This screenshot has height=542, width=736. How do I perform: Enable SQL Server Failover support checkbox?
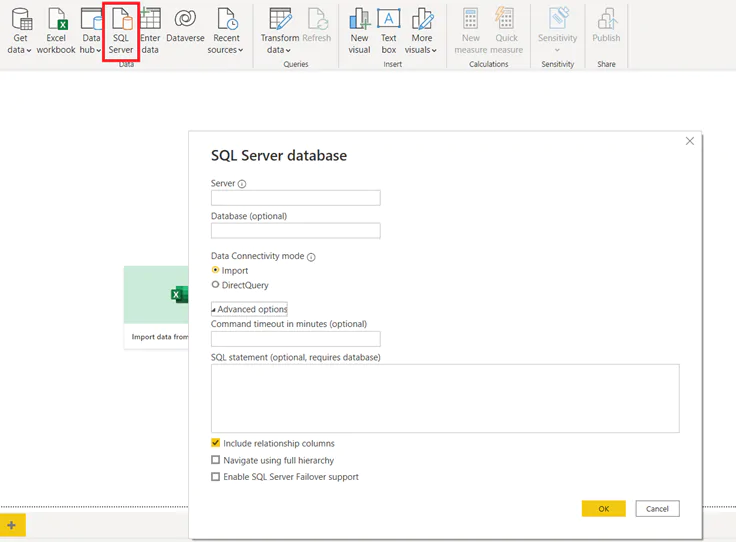click(x=215, y=477)
